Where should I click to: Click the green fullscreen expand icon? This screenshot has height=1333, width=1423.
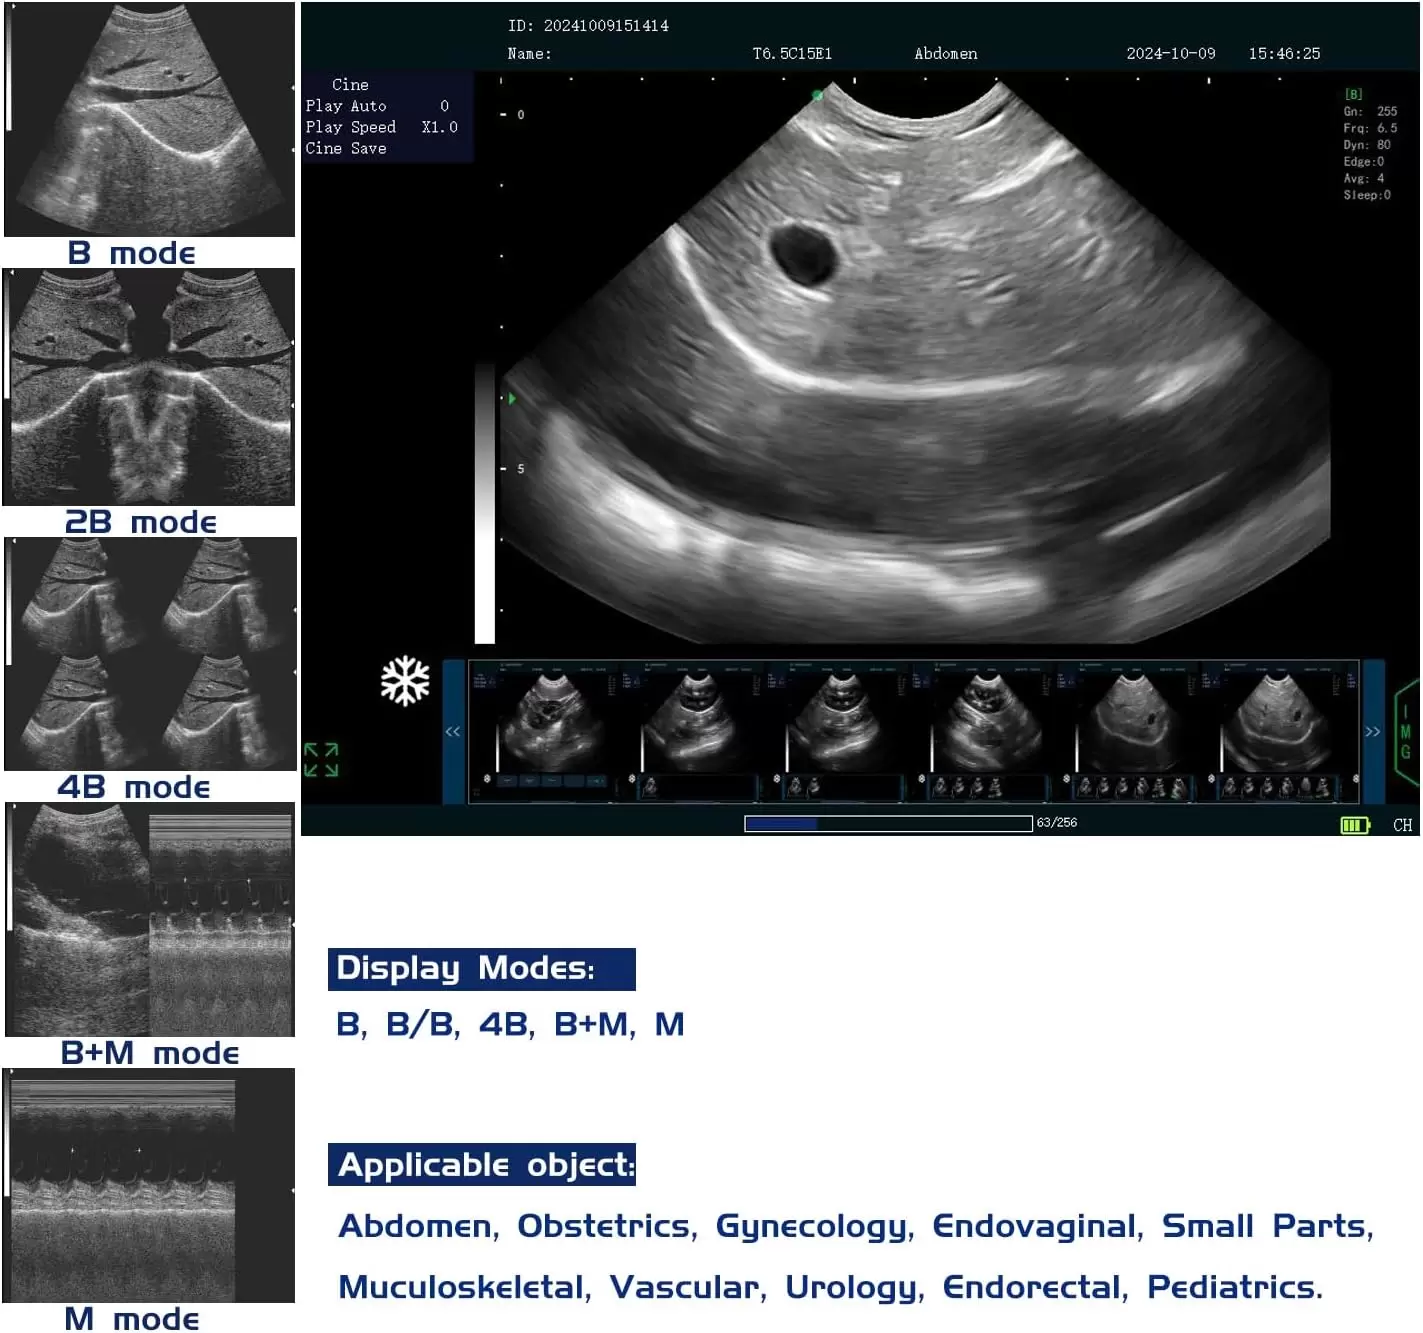[x=321, y=759]
